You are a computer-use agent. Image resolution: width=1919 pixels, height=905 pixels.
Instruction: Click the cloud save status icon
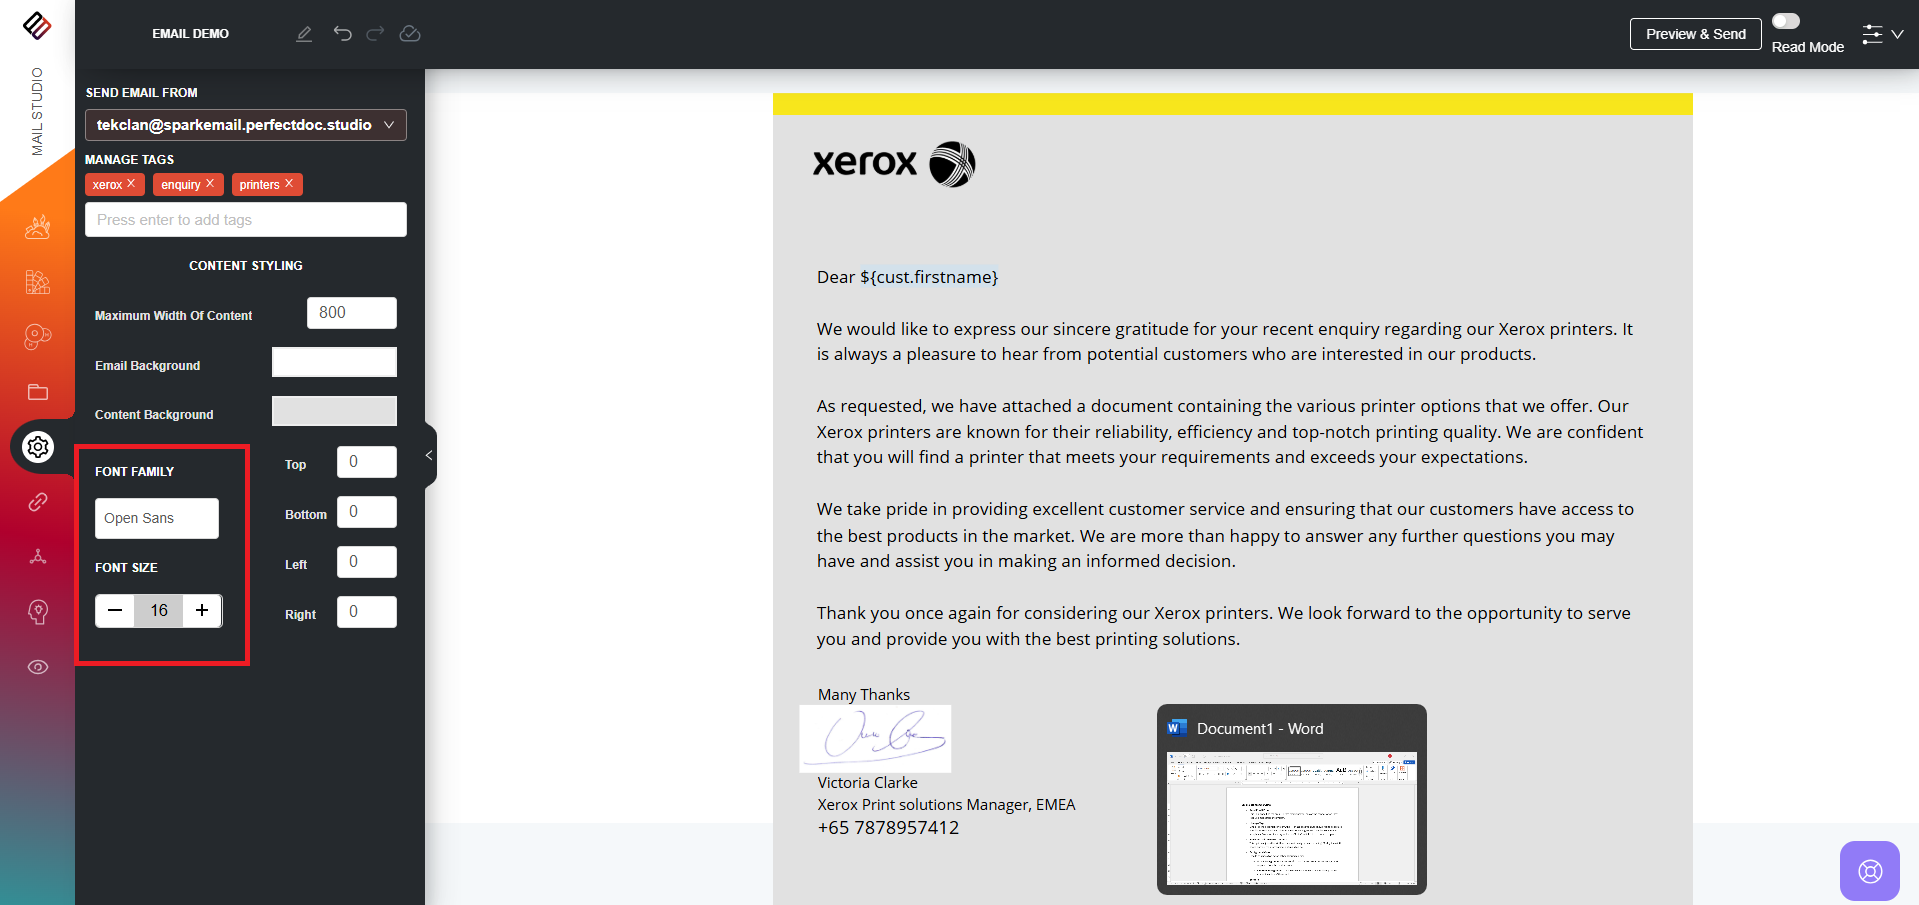click(x=410, y=34)
